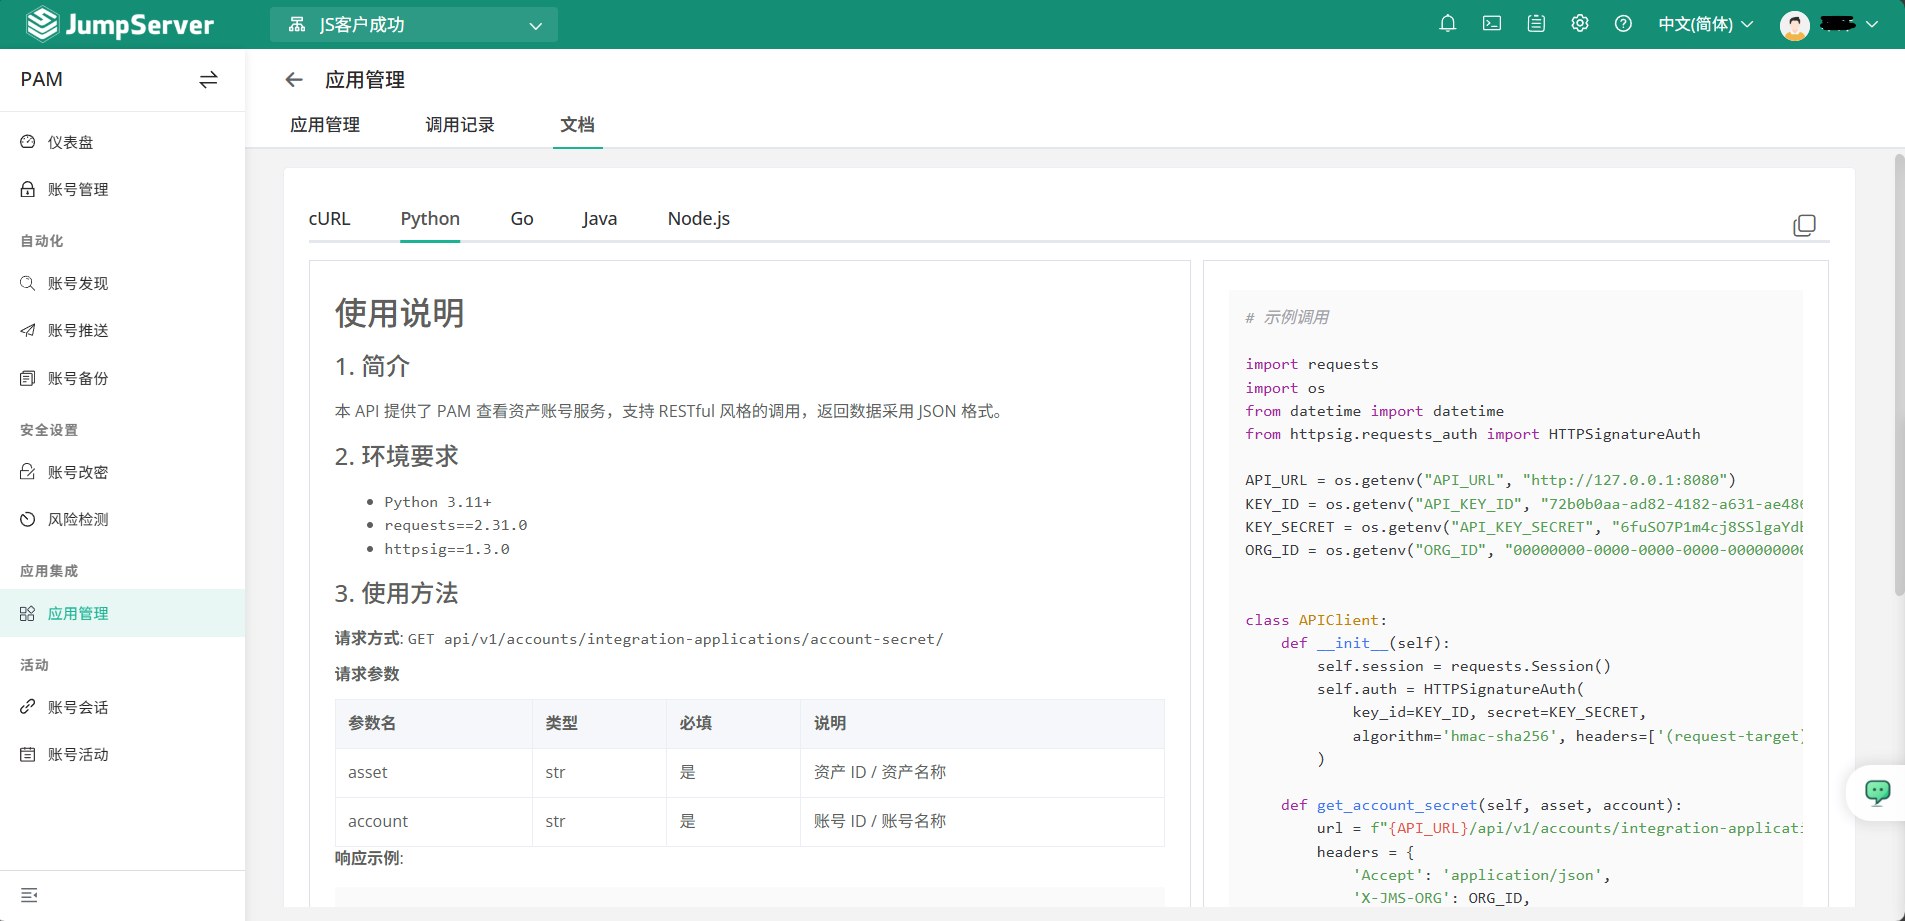Click the organization tree icon in header
Viewport: 1905px width, 921px height.
point(297,24)
